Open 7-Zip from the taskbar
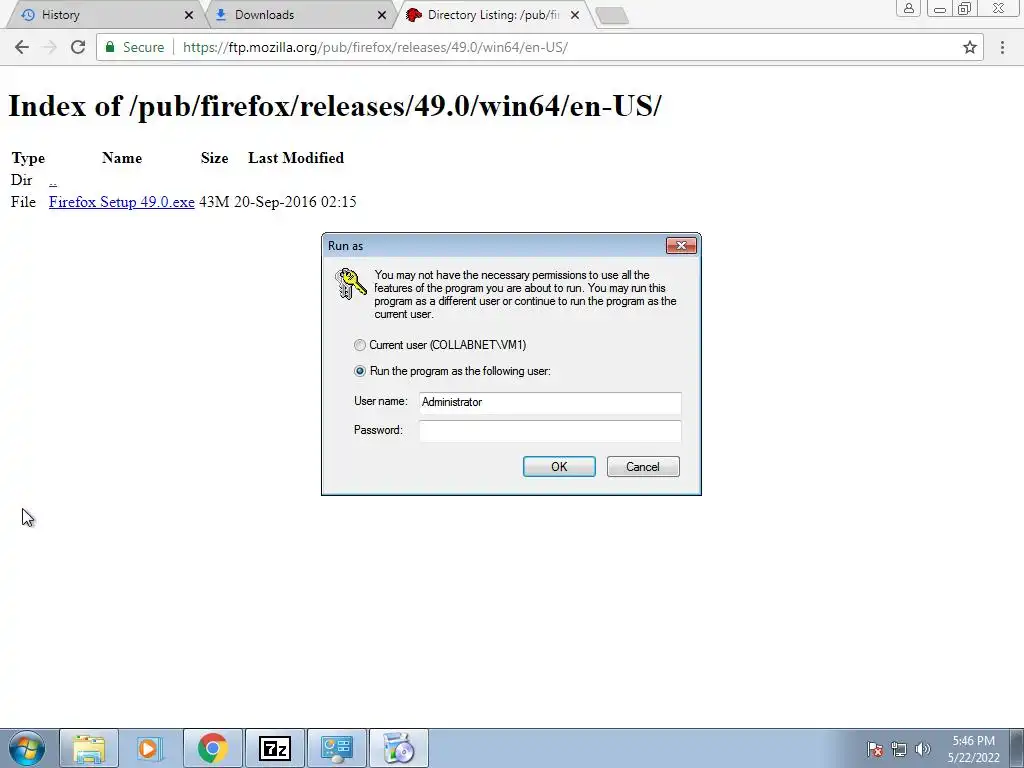This screenshot has width=1024, height=768. (x=274, y=748)
